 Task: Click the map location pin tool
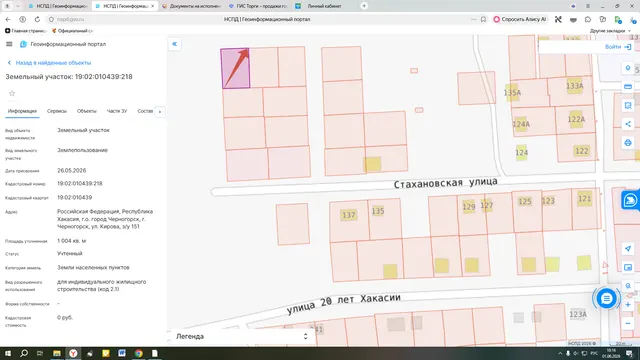(x=628, y=68)
